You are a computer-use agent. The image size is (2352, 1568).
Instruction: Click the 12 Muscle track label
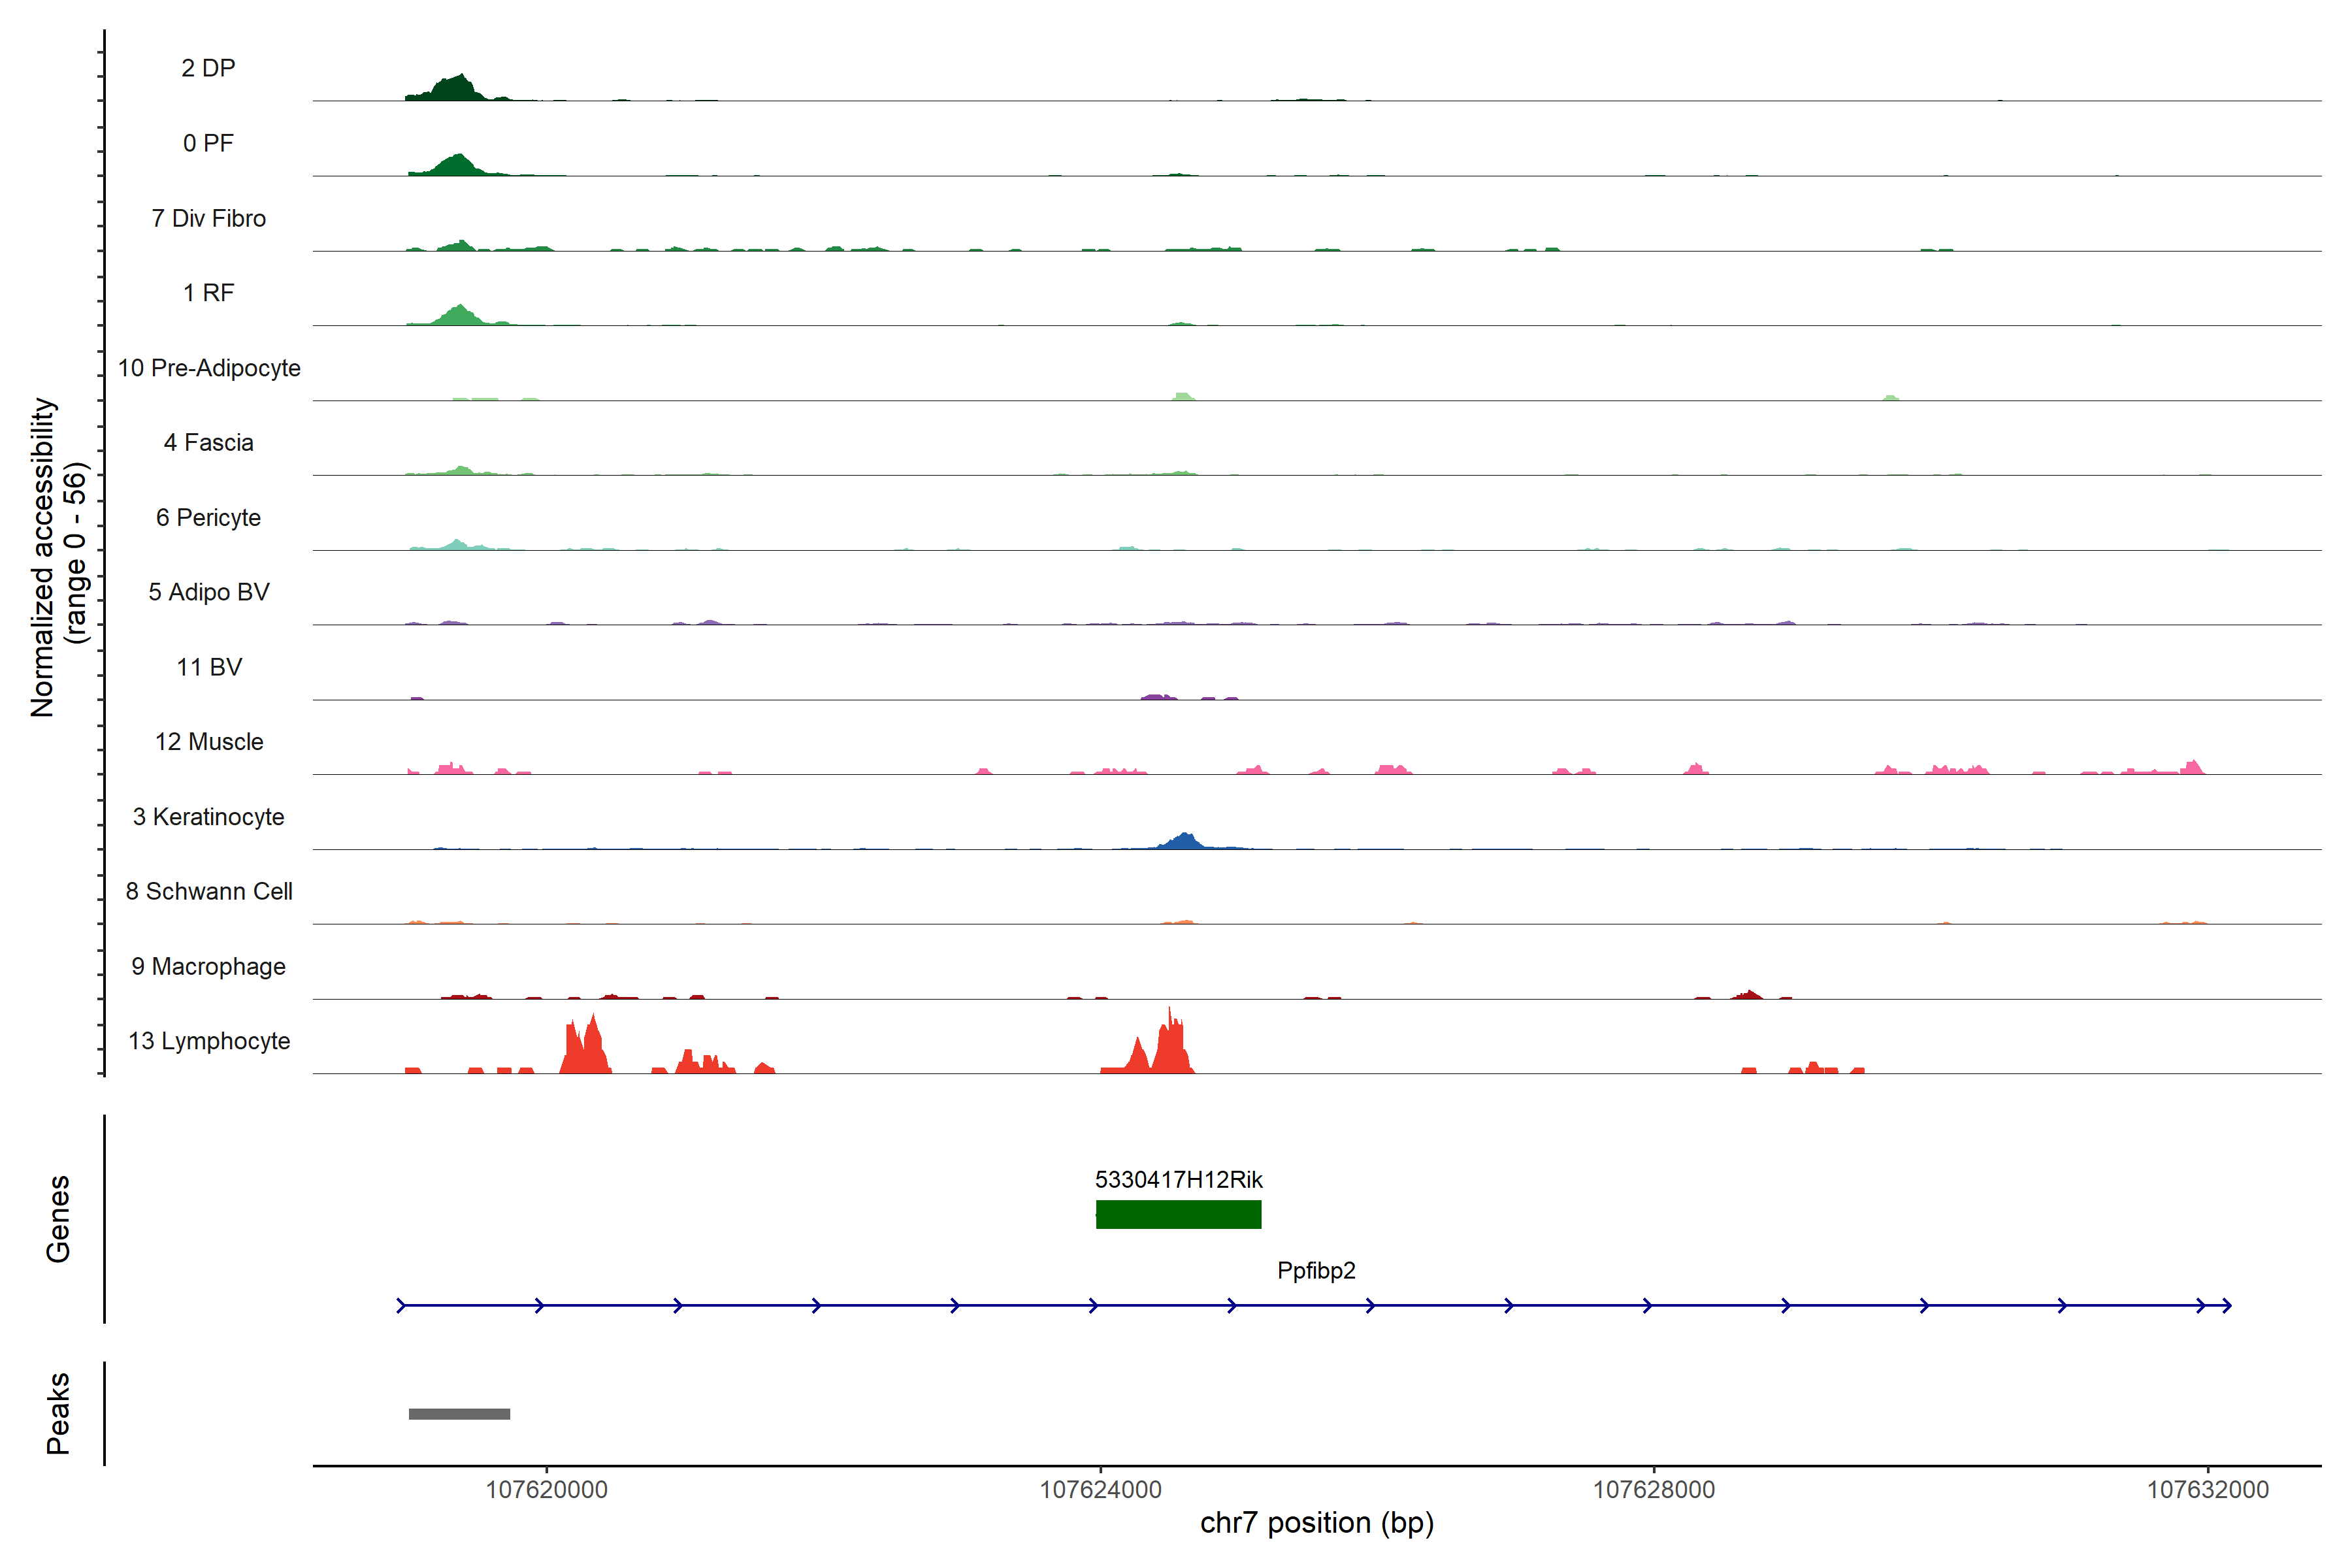(209, 742)
